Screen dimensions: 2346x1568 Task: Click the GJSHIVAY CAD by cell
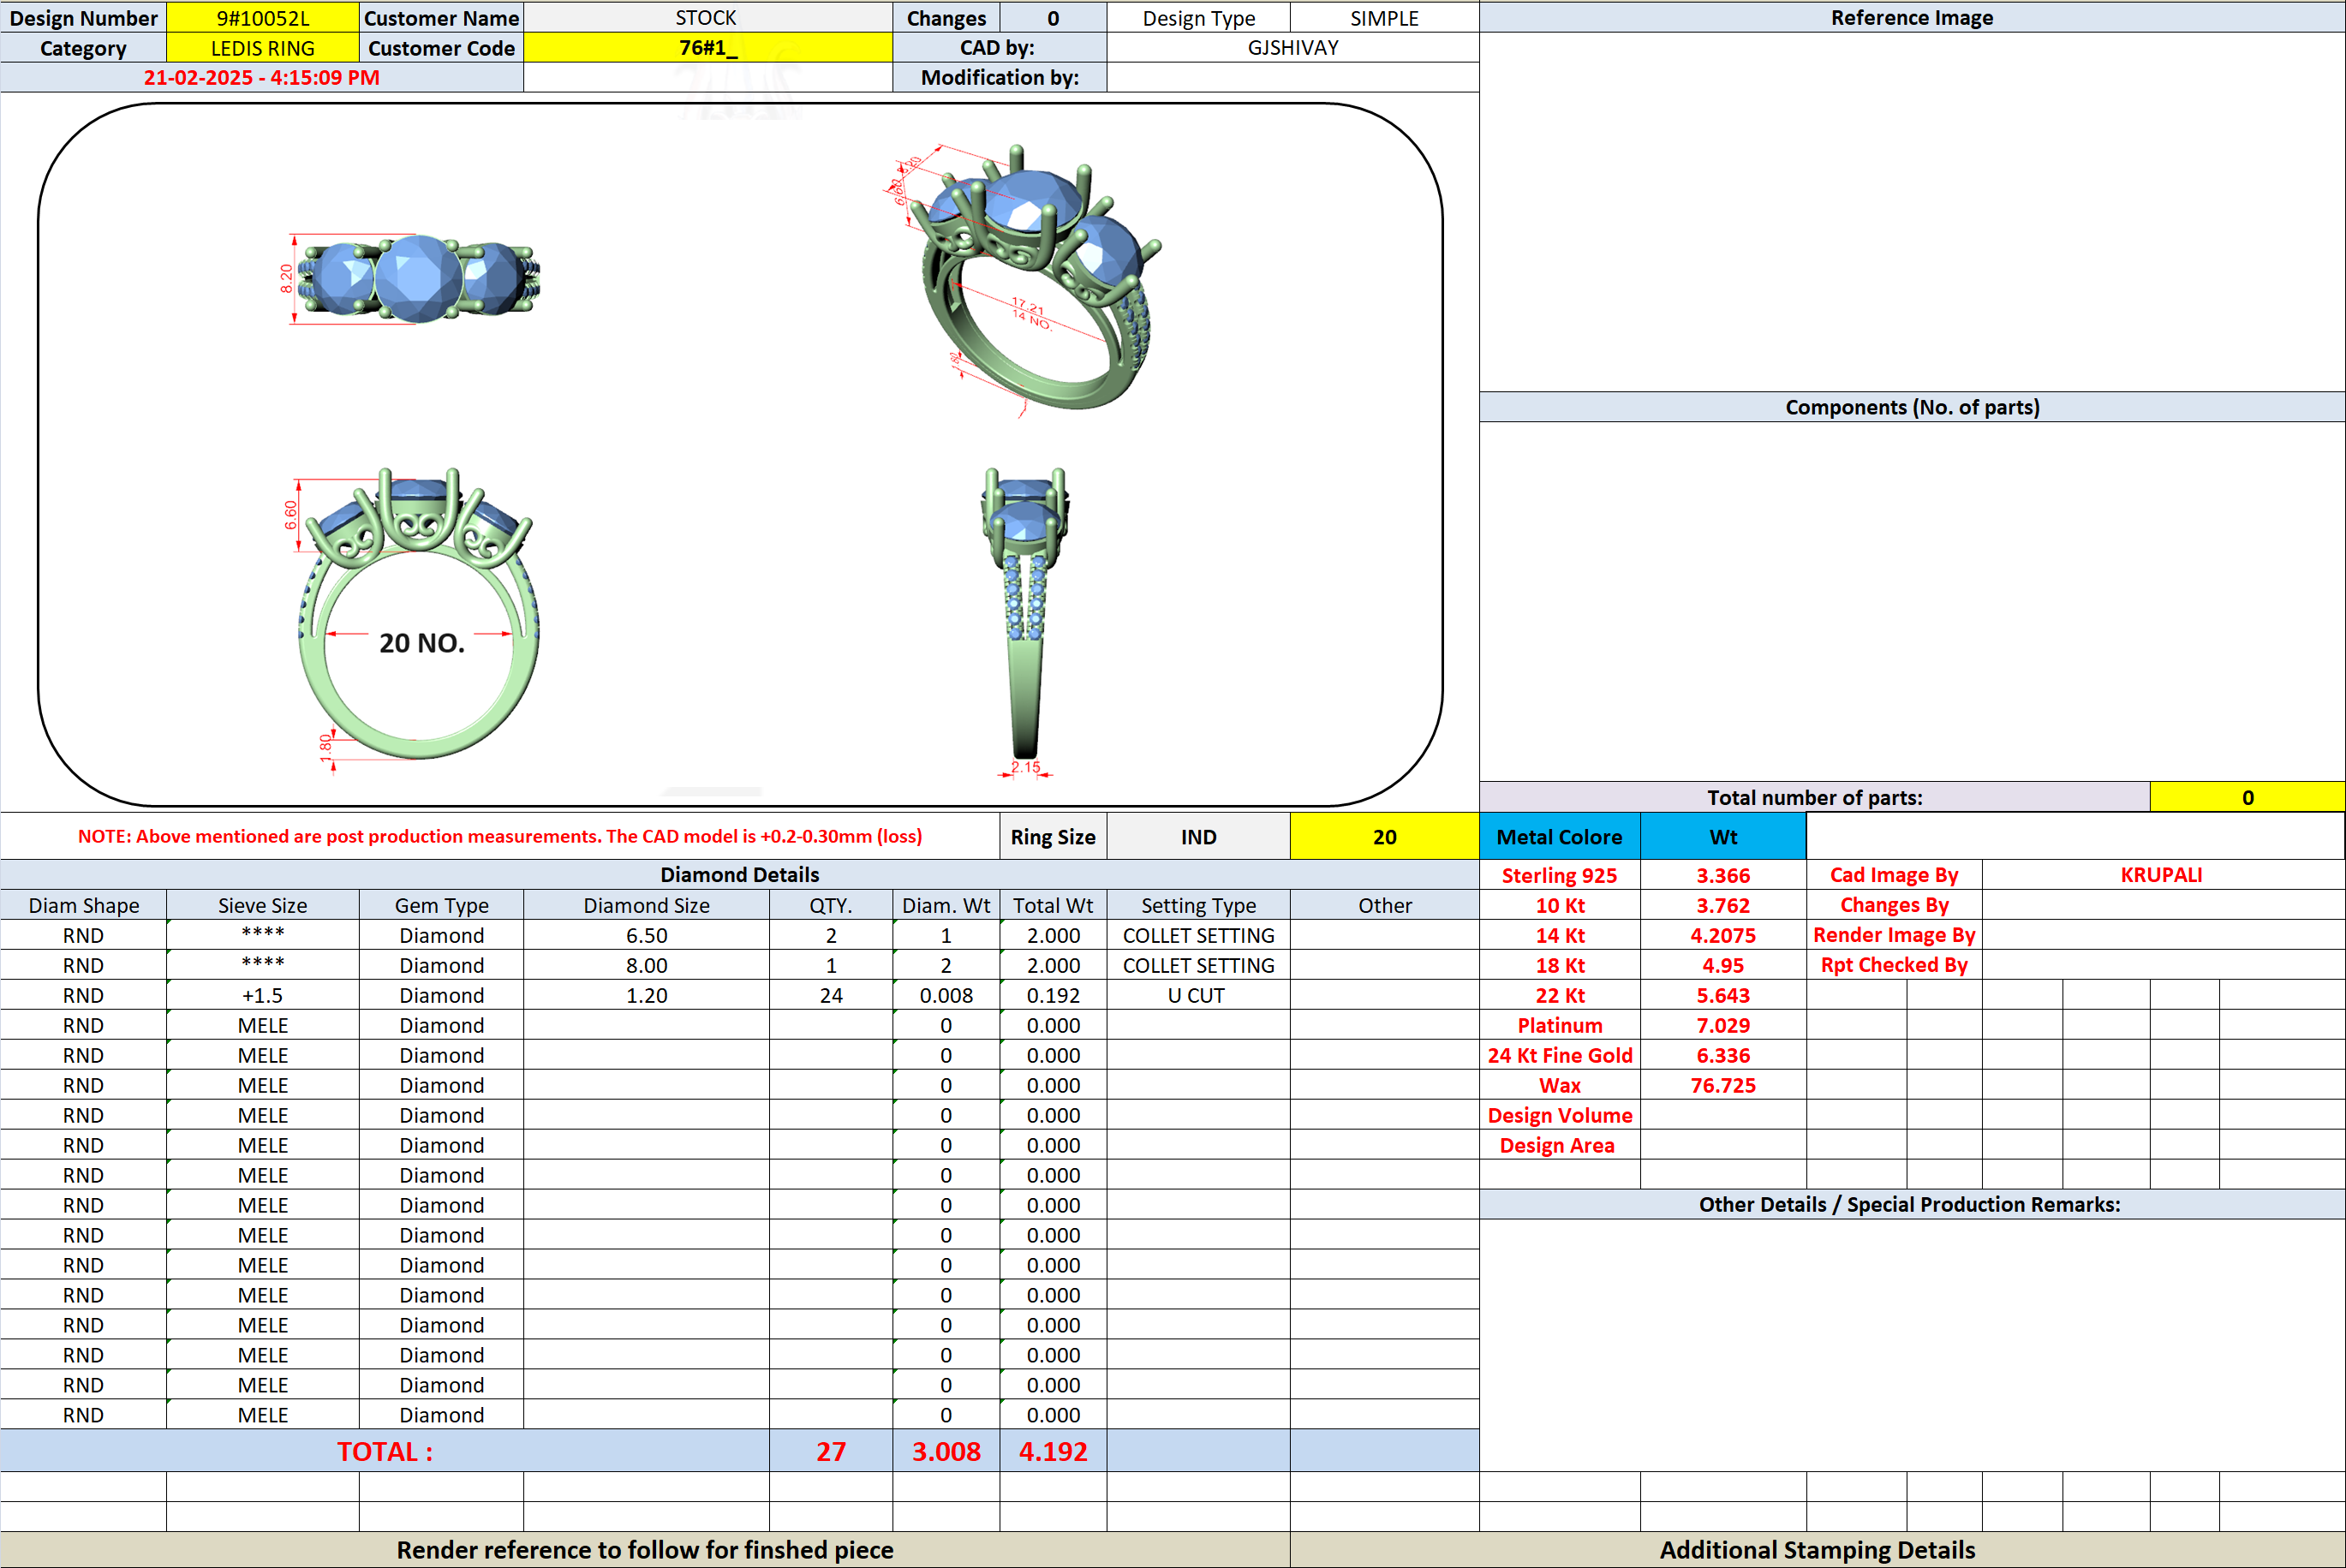coord(1293,48)
